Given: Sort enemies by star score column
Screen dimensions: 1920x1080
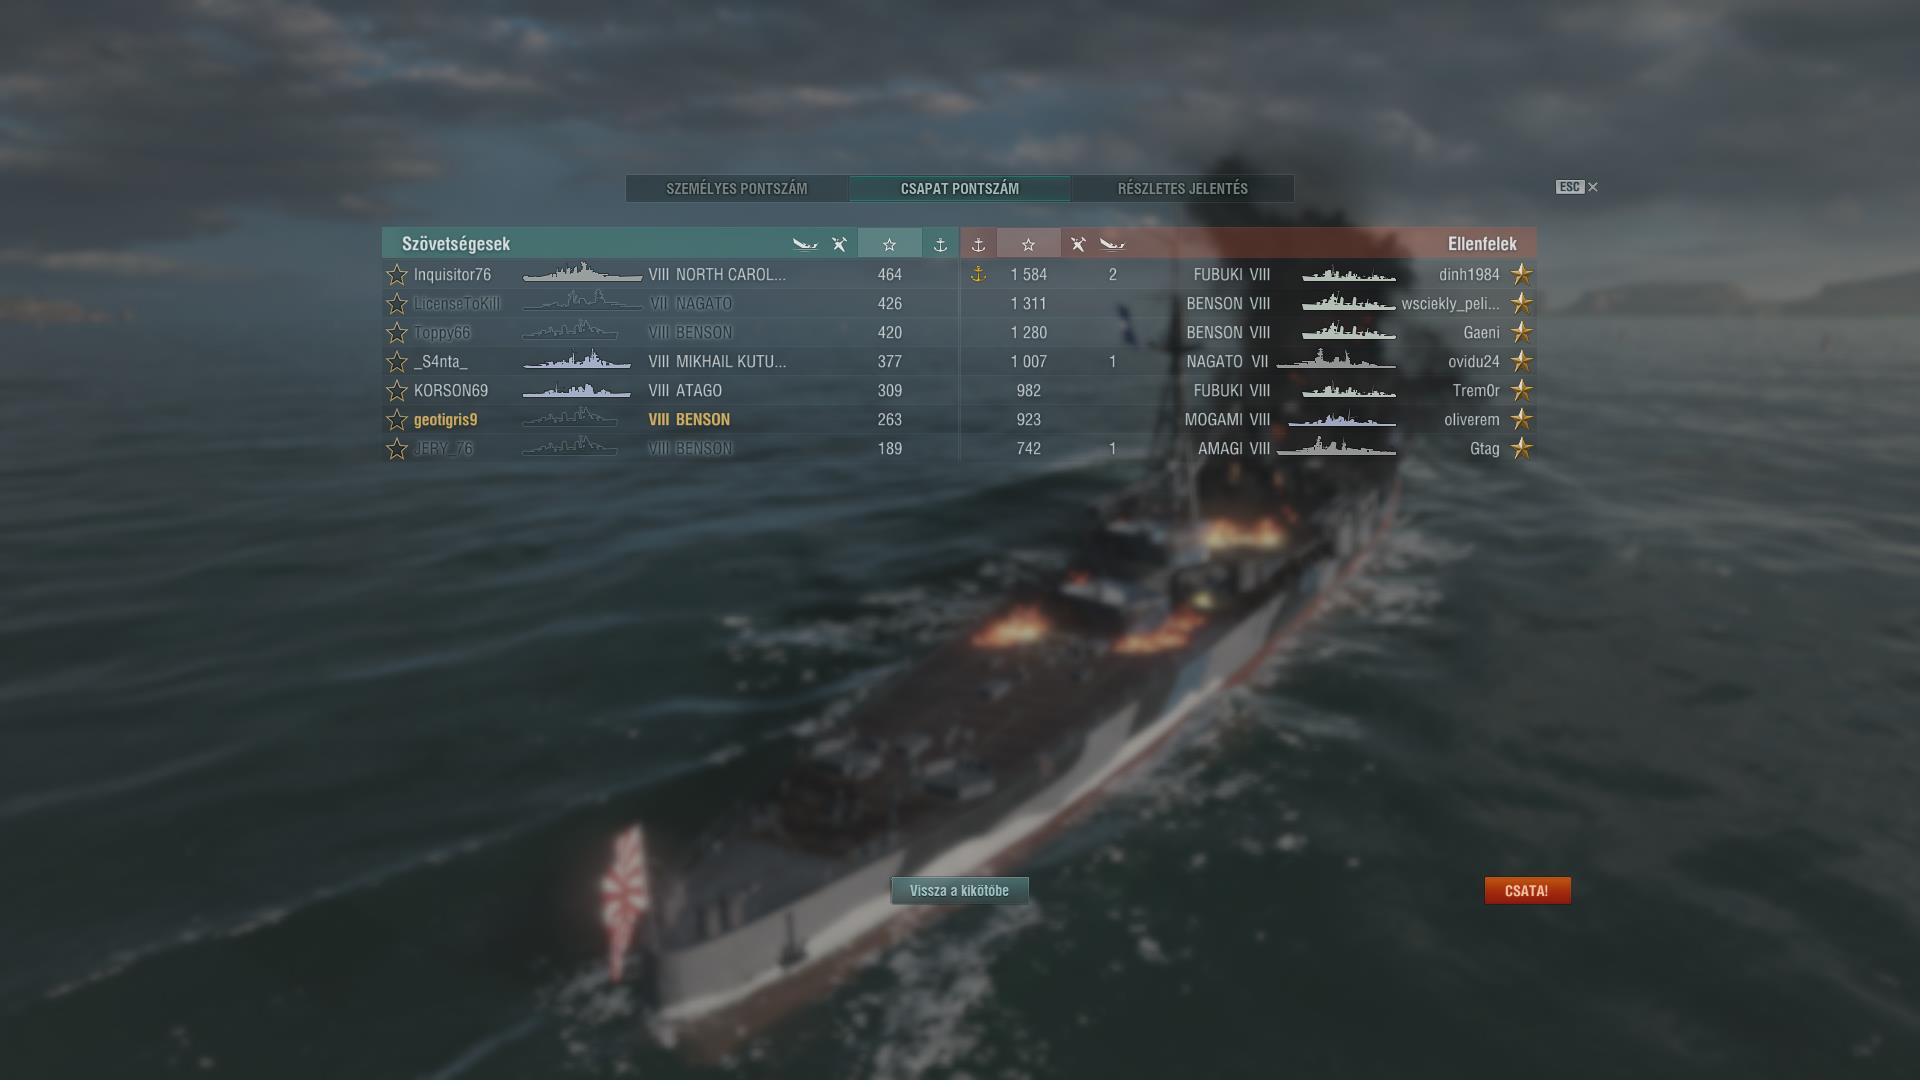Looking at the screenshot, I should (x=1028, y=244).
